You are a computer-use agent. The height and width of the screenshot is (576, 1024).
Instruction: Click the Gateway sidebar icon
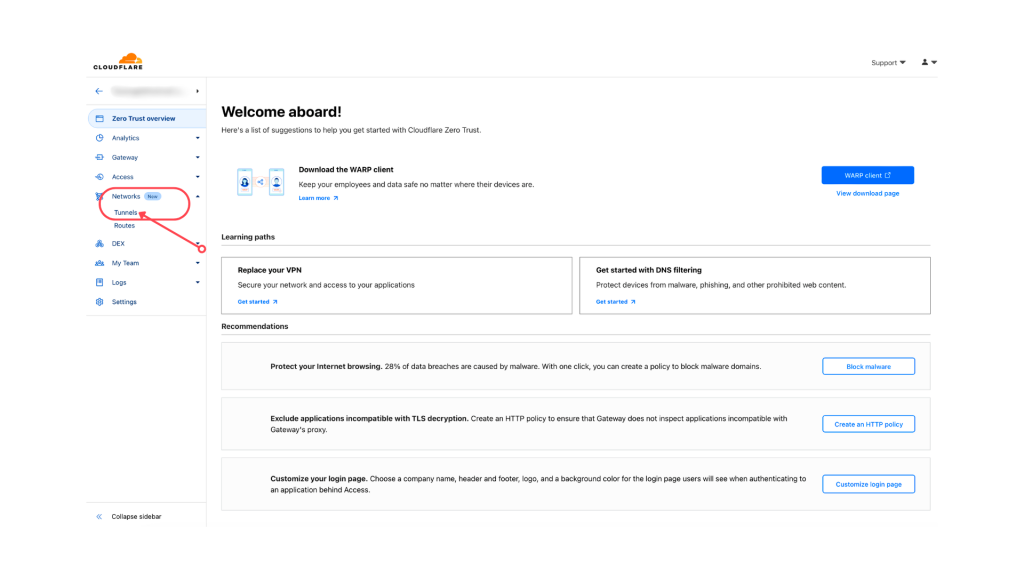pos(99,157)
